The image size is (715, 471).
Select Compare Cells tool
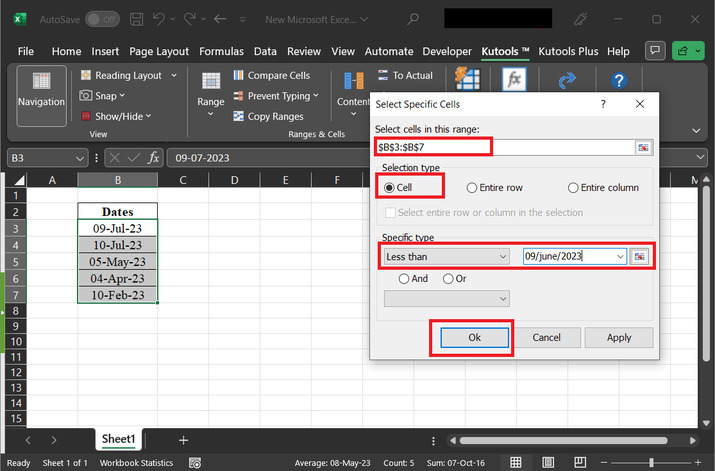click(272, 75)
